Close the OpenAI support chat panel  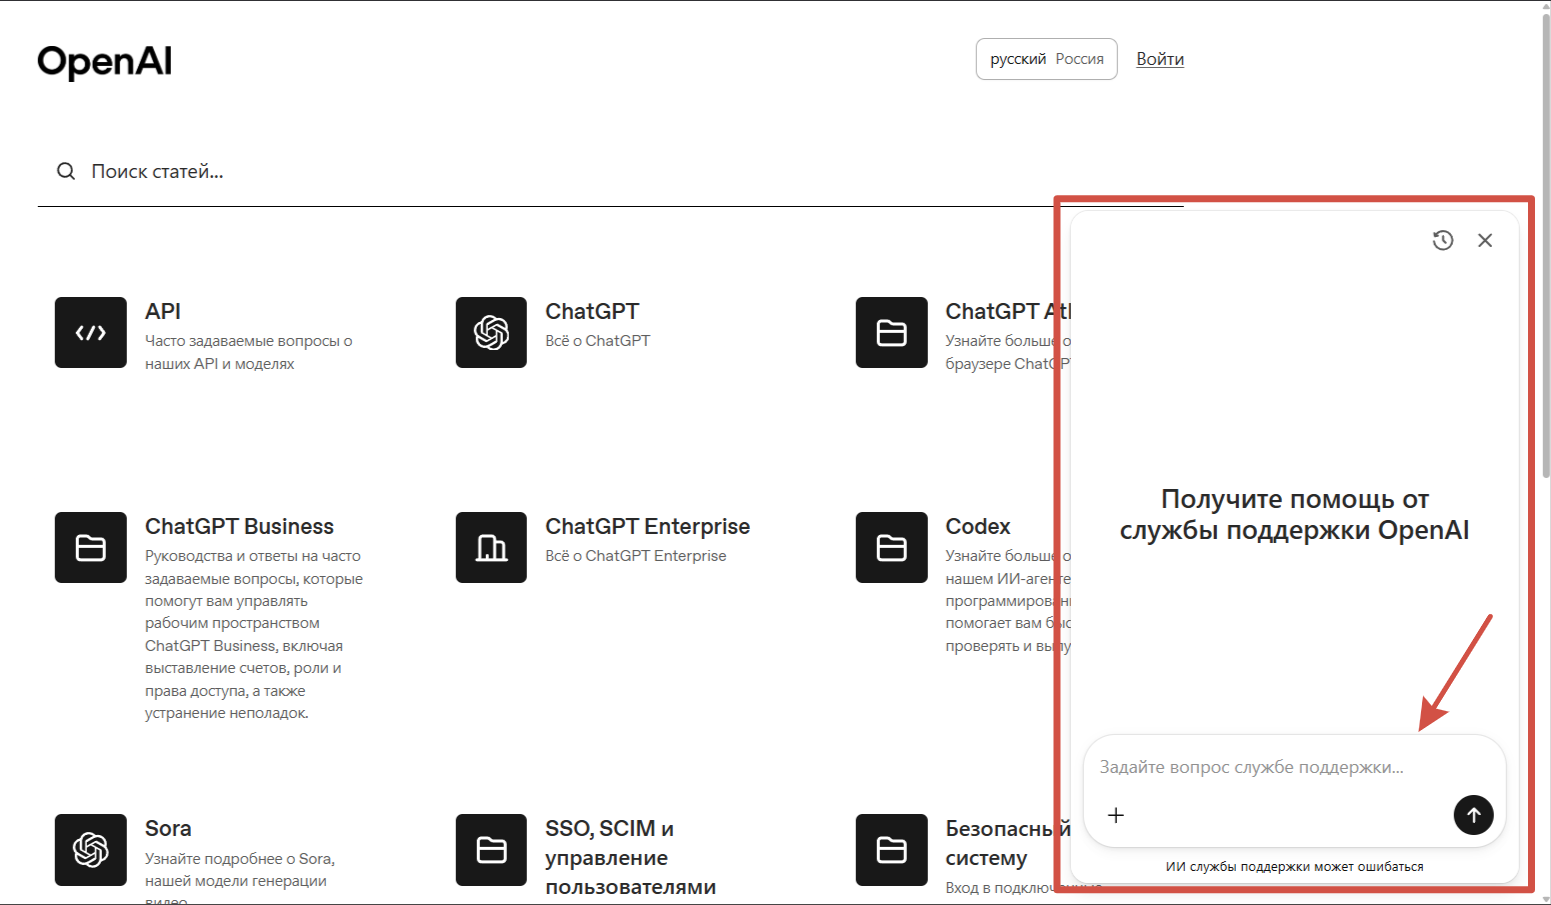(1485, 240)
